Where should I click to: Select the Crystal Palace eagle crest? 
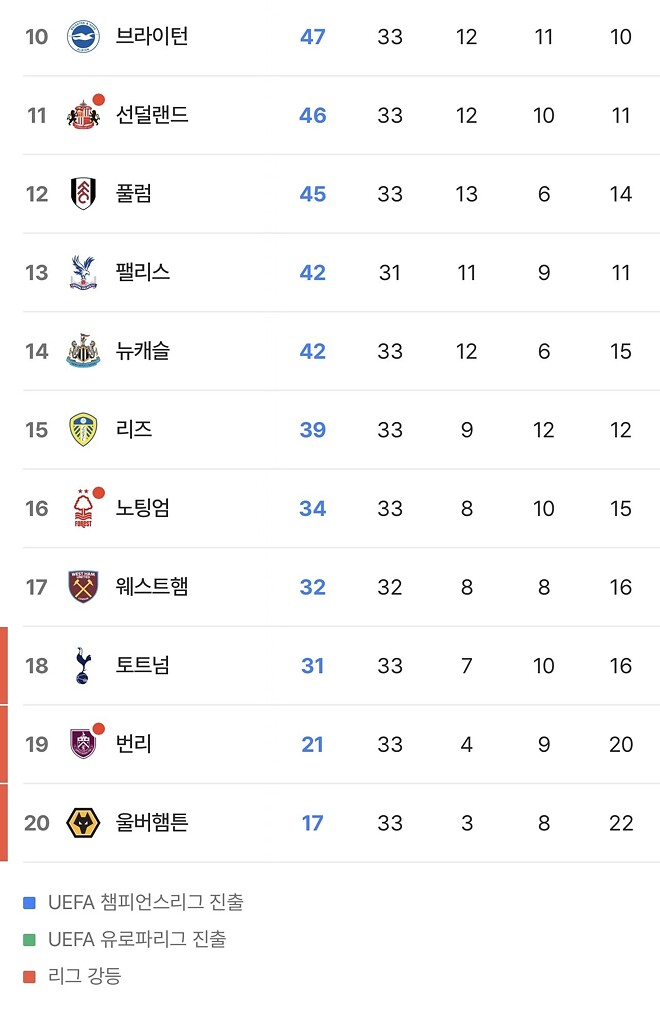[x=85, y=272]
